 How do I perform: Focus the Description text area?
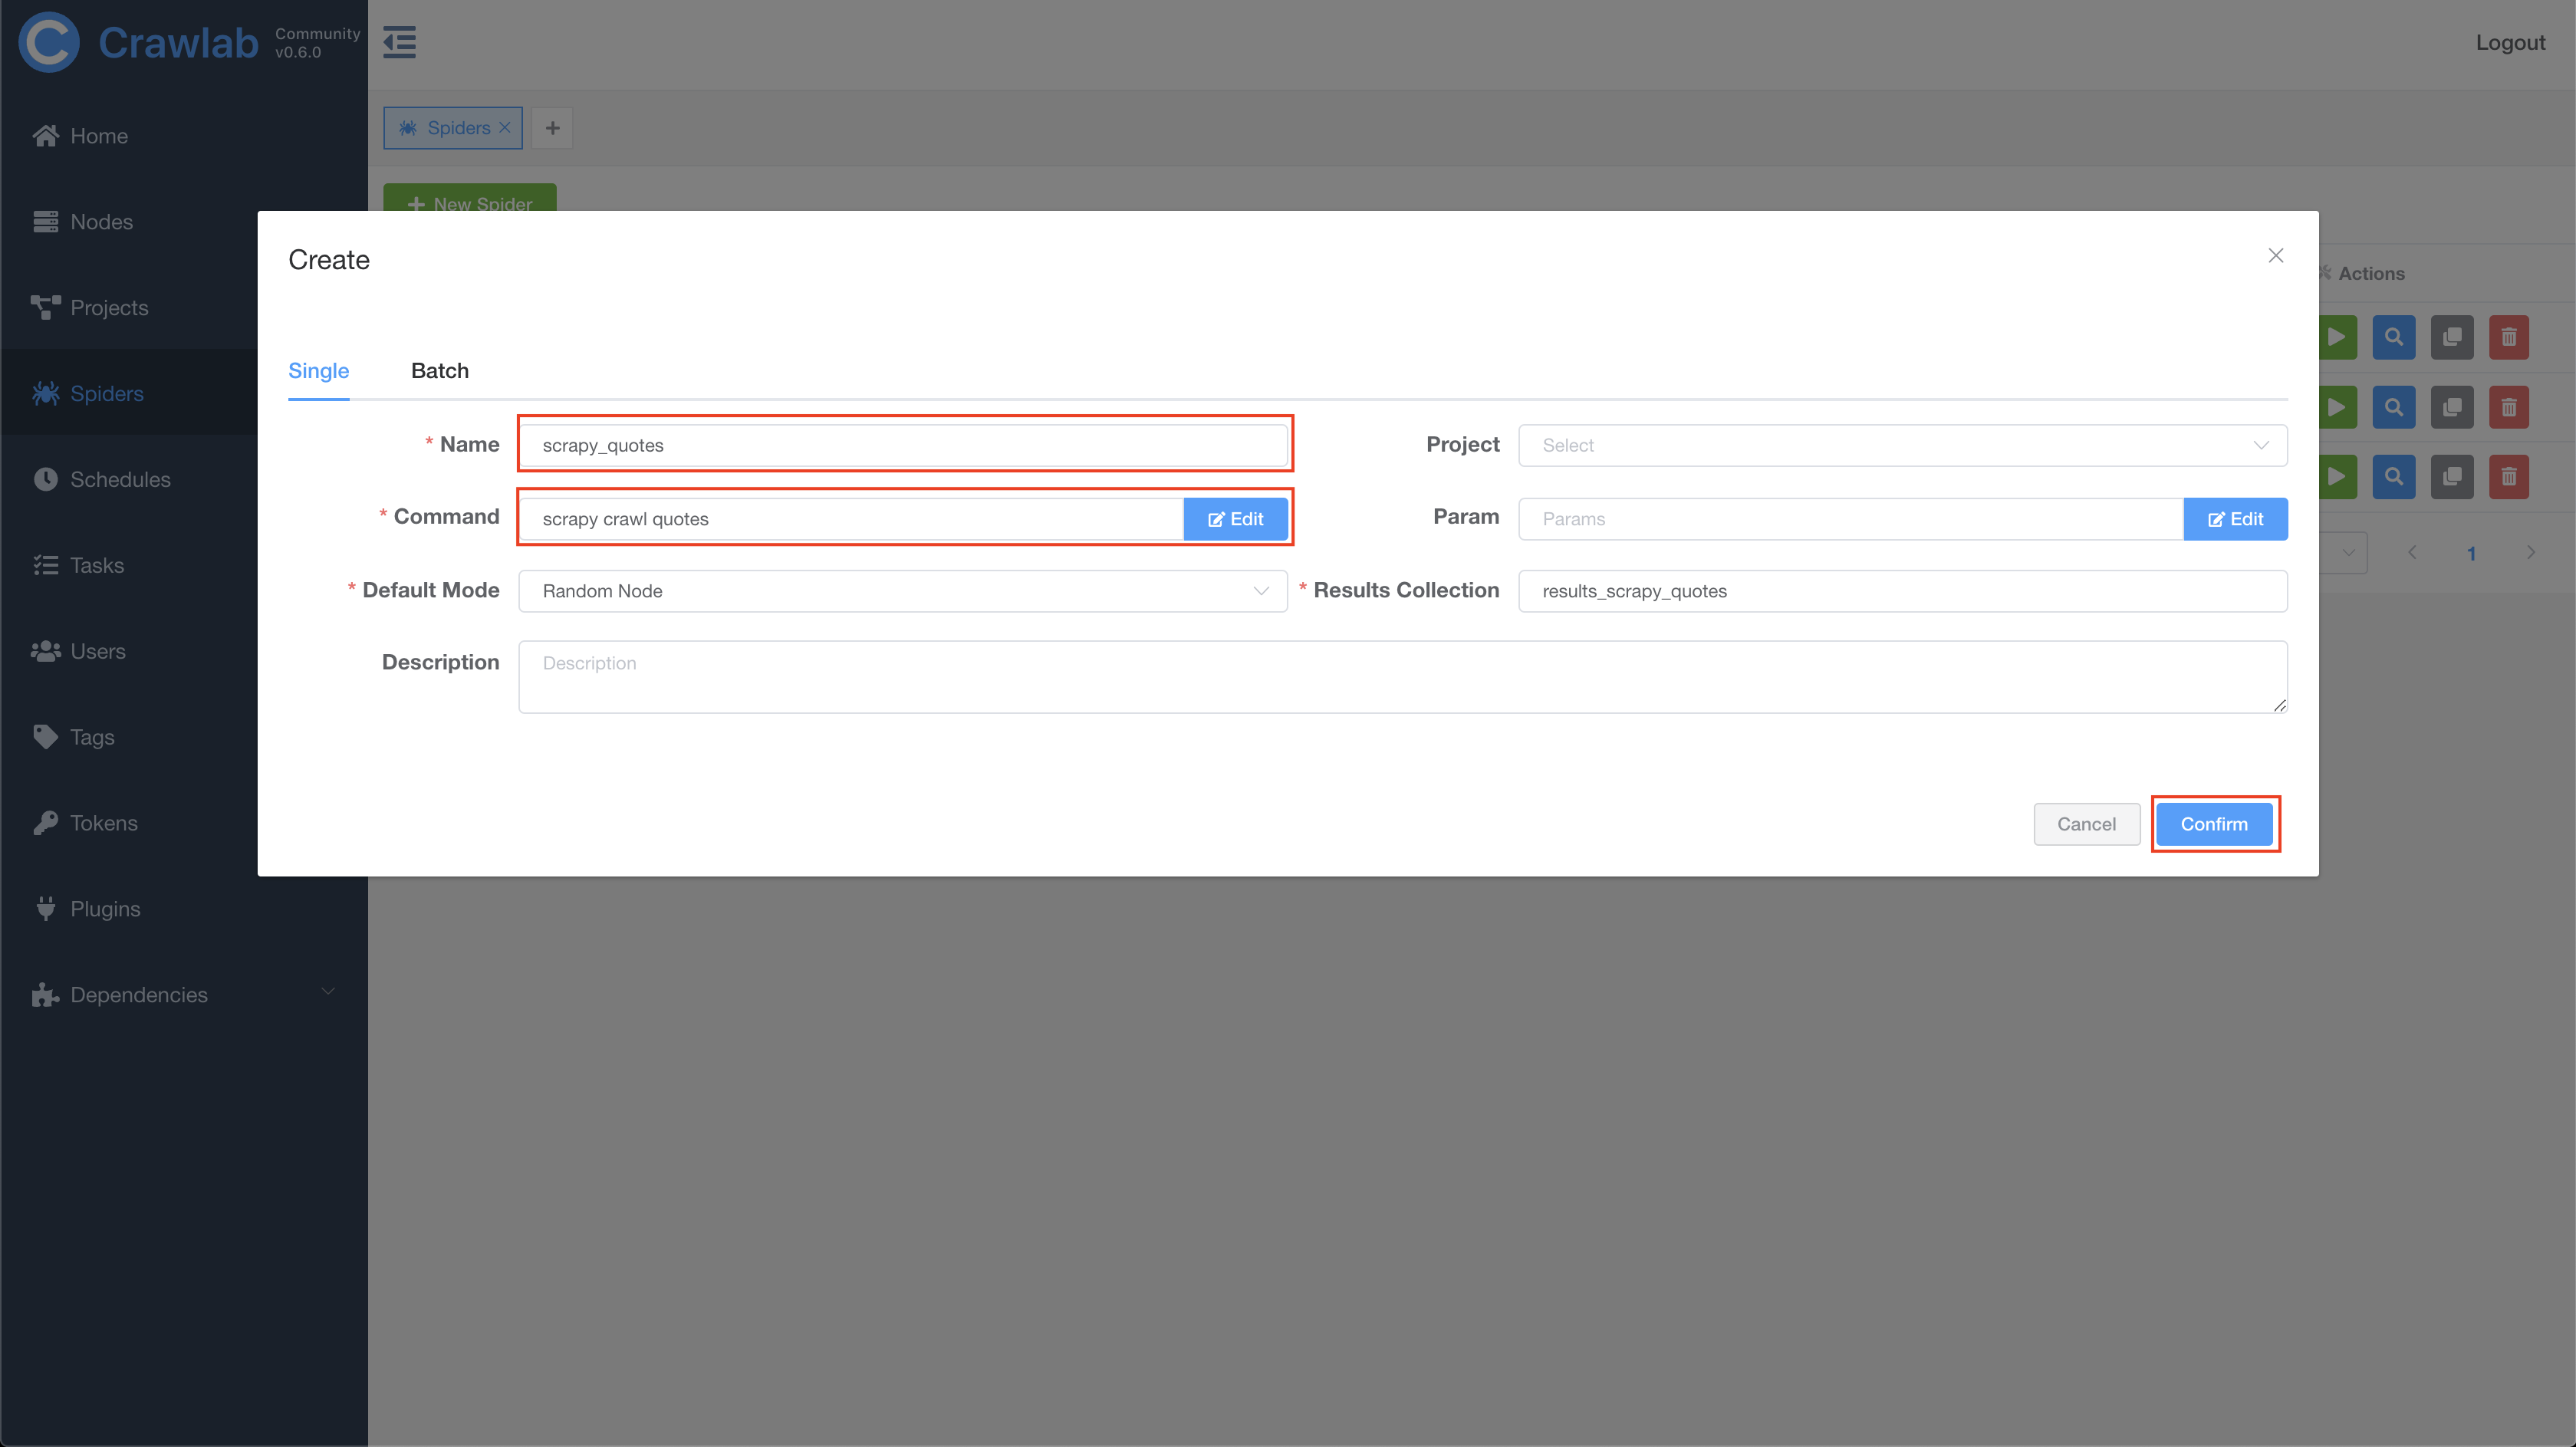[1403, 677]
